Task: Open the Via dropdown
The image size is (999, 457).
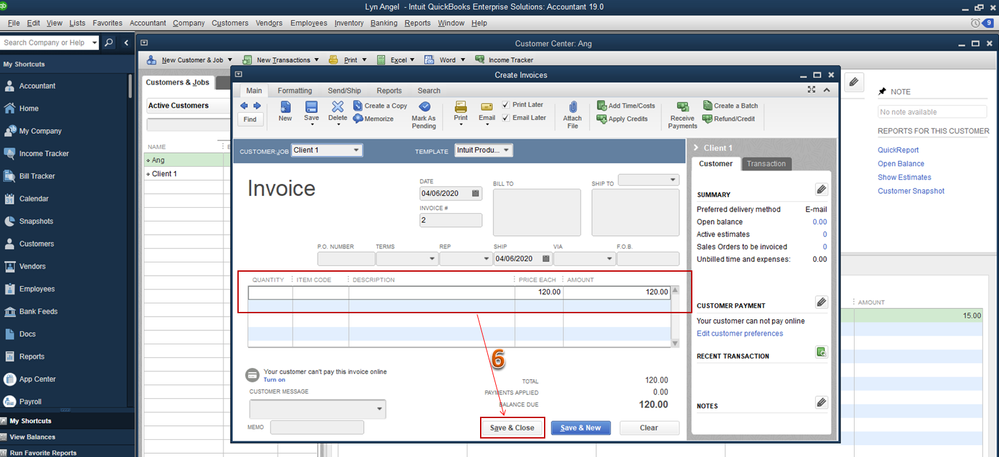Action: click(609, 259)
